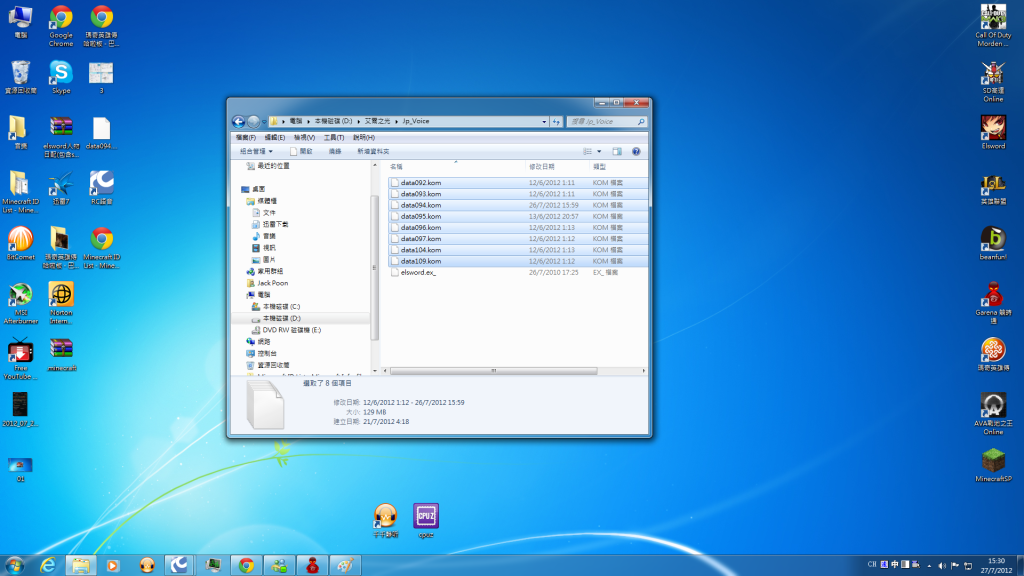The image size is (1024, 576).
Task: Toggle the preview pane button
Action: click(x=617, y=151)
